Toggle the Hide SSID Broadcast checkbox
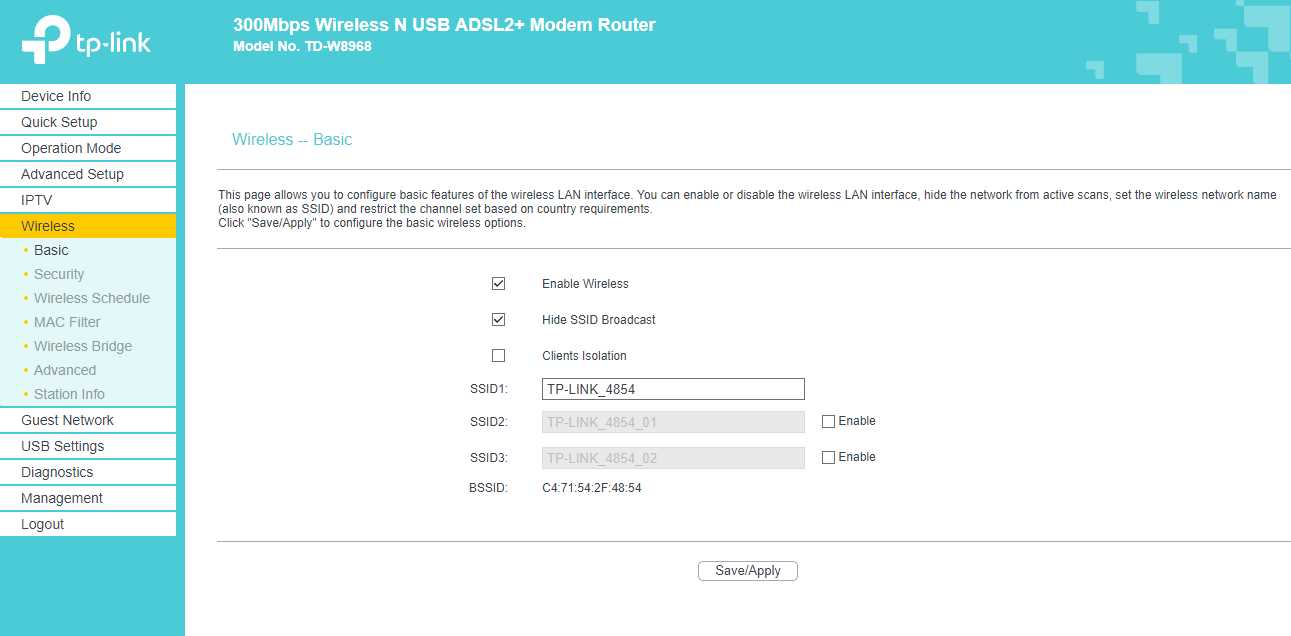The image size is (1291, 636). (x=498, y=320)
